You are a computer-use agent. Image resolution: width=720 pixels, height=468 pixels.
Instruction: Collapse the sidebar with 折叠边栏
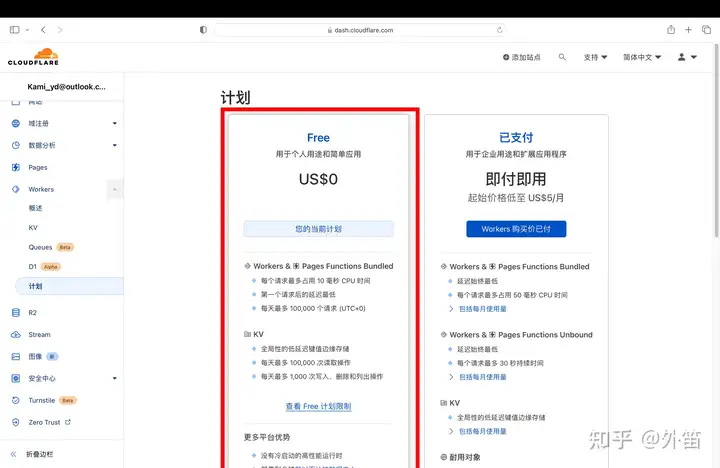tap(32, 454)
